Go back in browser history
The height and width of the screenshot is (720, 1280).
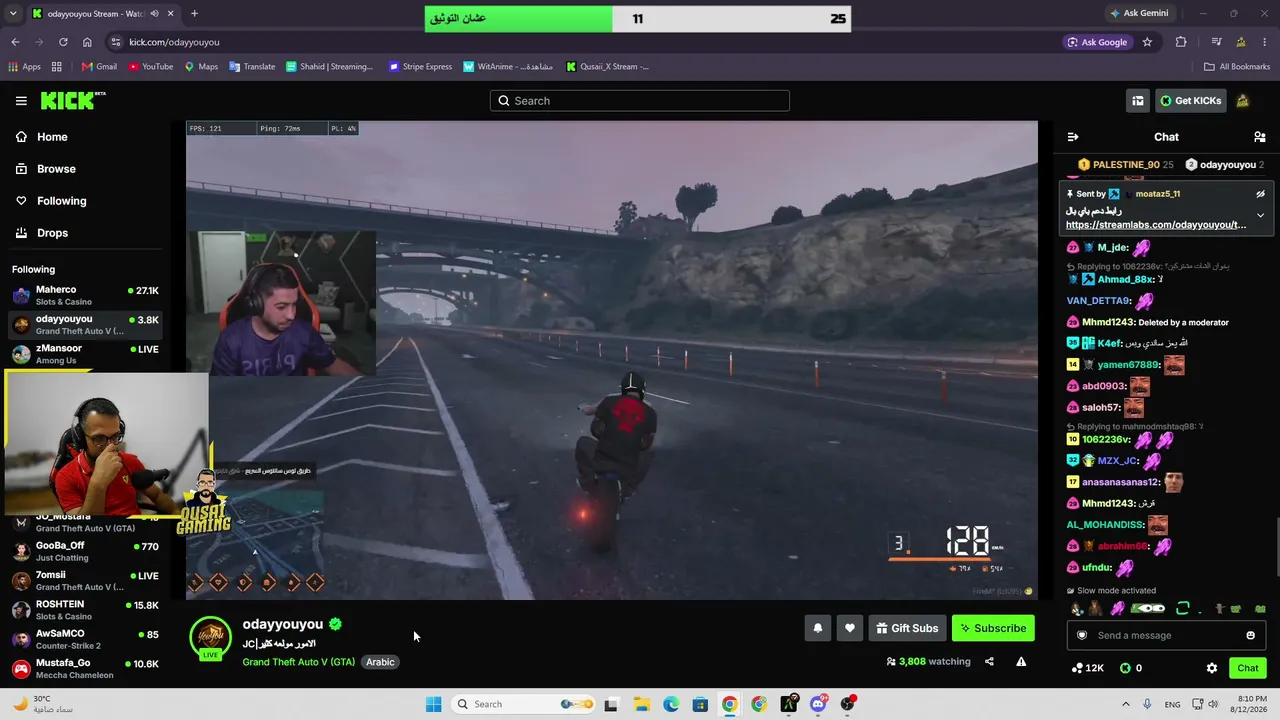[x=15, y=42]
